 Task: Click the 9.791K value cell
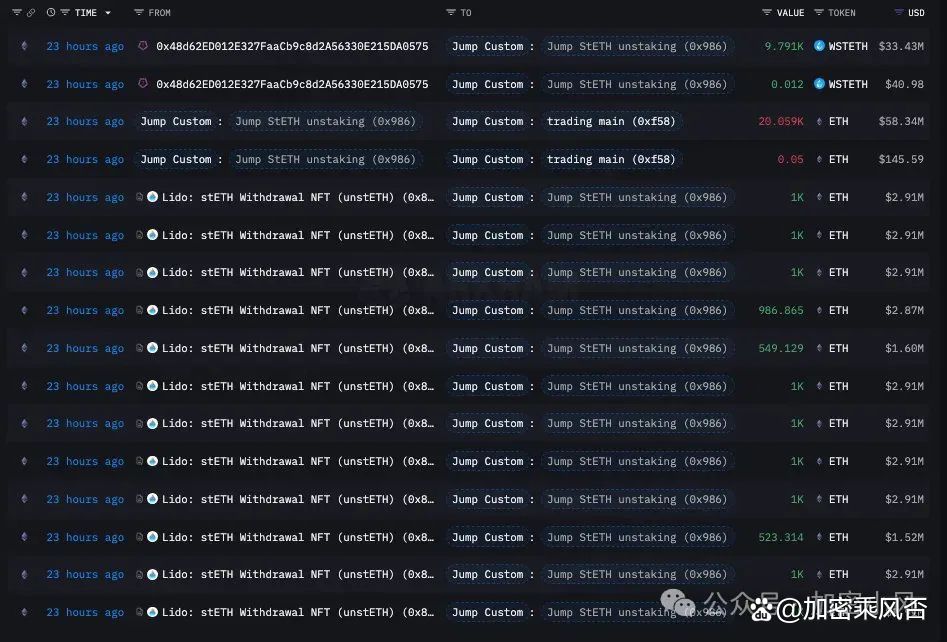pos(784,47)
